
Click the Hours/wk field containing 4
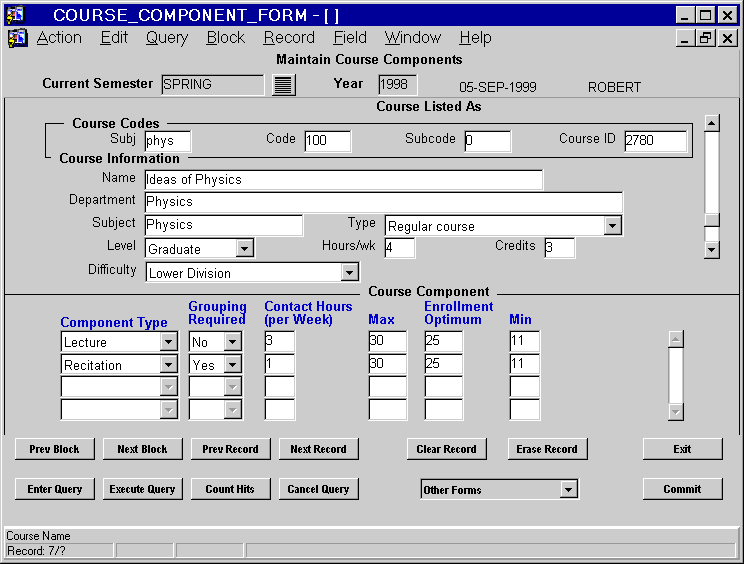point(400,248)
